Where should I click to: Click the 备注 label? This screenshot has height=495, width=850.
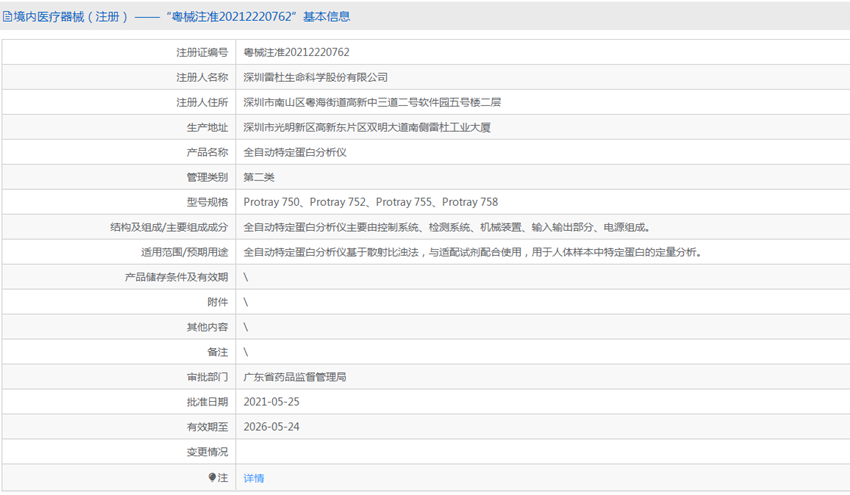(217, 351)
